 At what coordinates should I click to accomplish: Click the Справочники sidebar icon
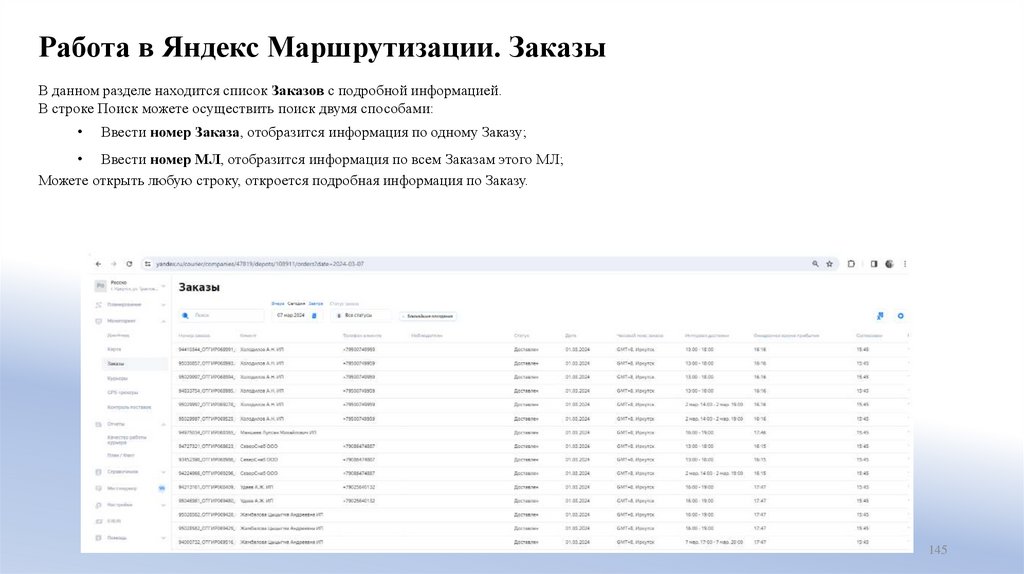tap(99, 471)
